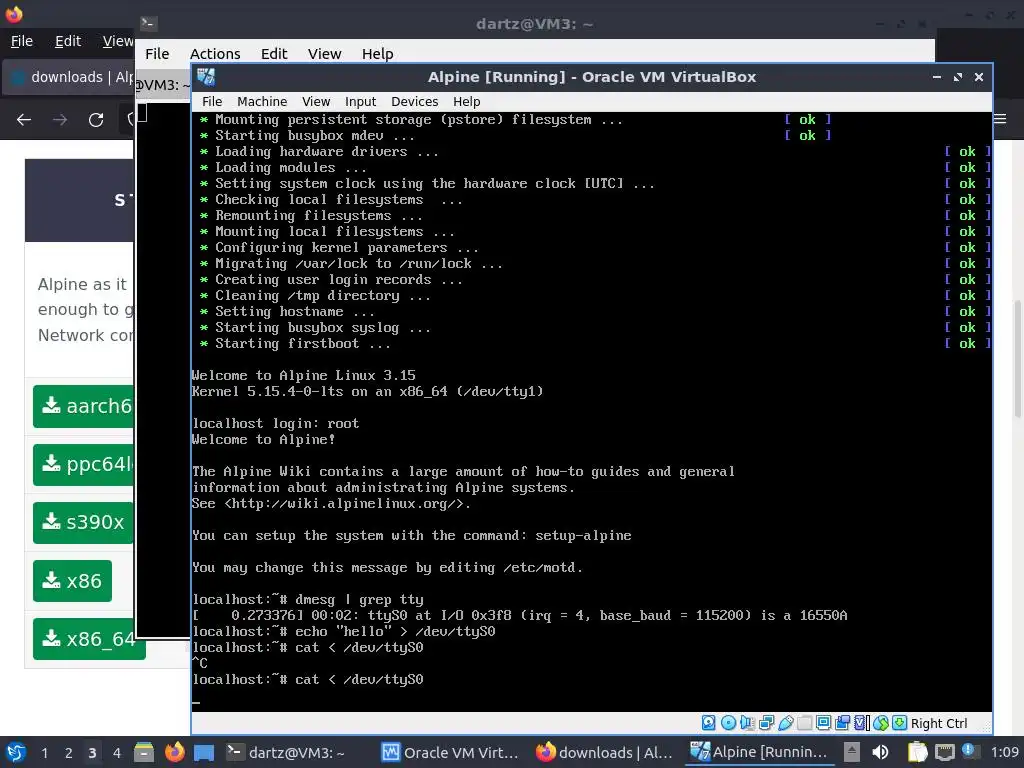Click the network connection tray icon
Screen dimensions: 1024x768
(944, 752)
